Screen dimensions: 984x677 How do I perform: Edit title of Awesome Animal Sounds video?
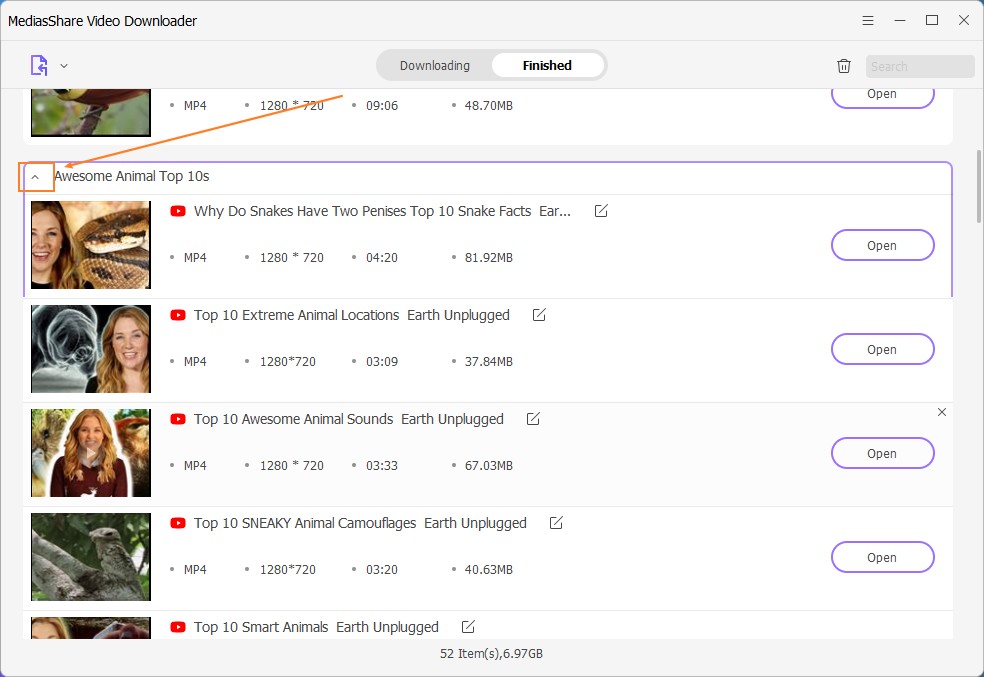[x=533, y=419]
